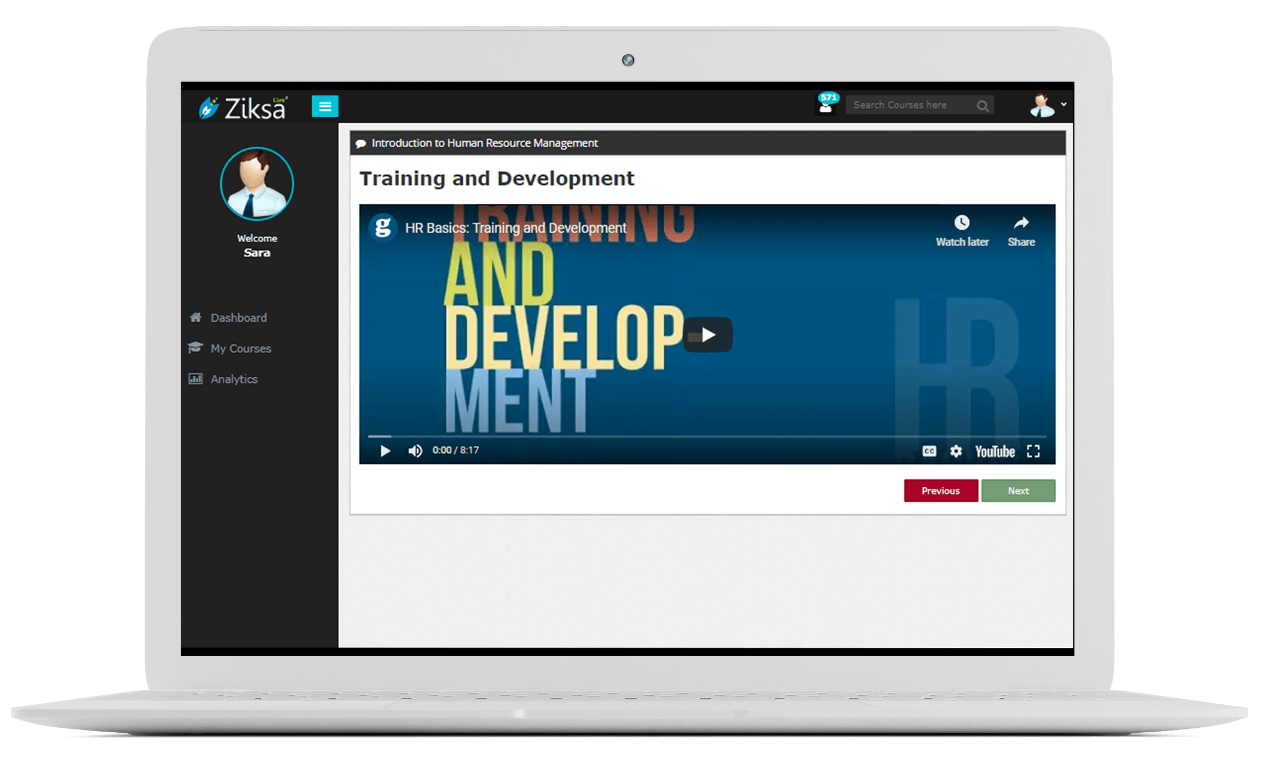Click the My Courses graduation cap icon

pyautogui.click(x=195, y=348)
